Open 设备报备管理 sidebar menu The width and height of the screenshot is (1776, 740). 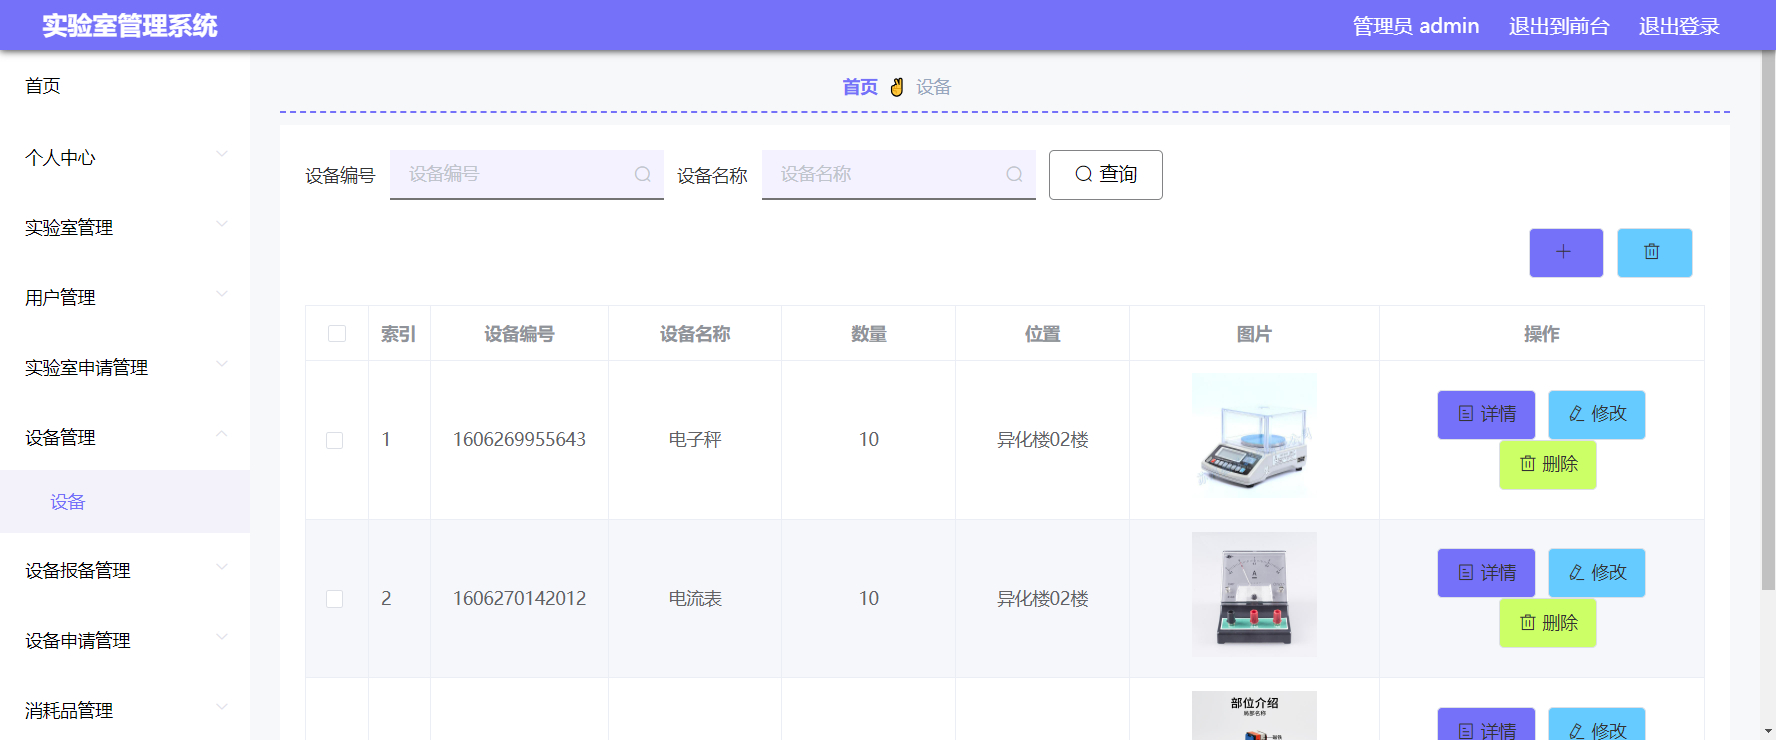[125, 570]
